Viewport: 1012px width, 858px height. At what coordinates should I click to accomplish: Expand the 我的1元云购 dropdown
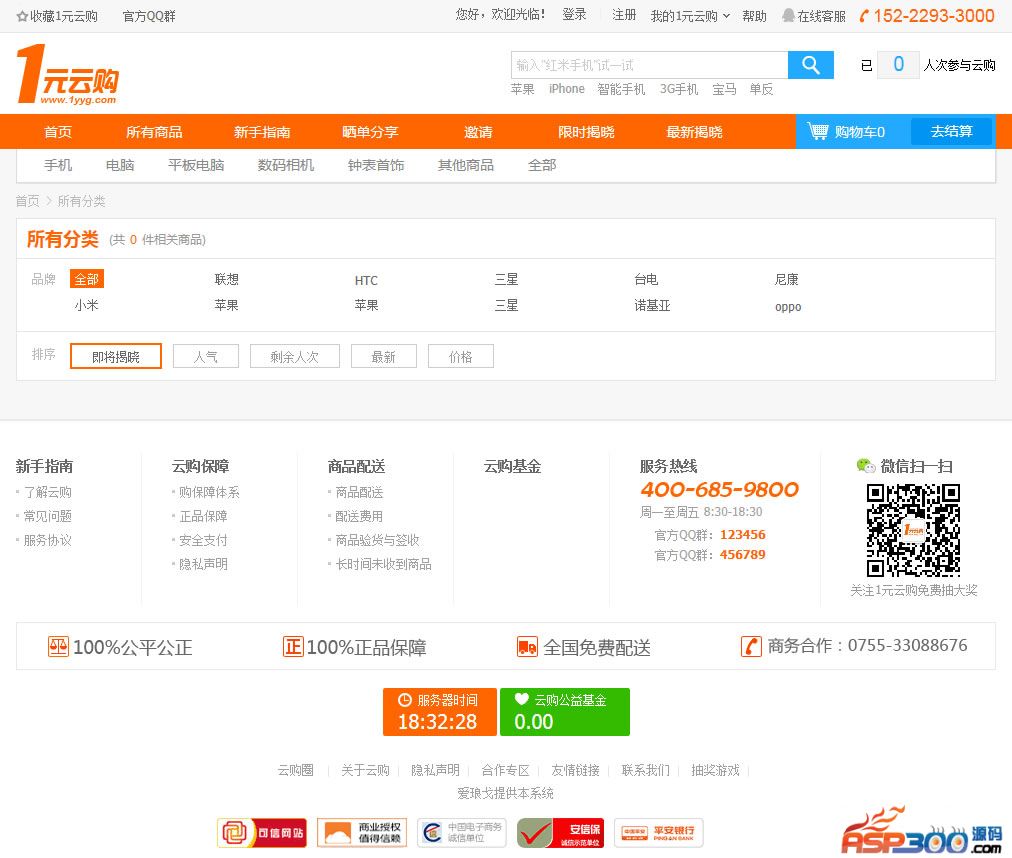690,16
